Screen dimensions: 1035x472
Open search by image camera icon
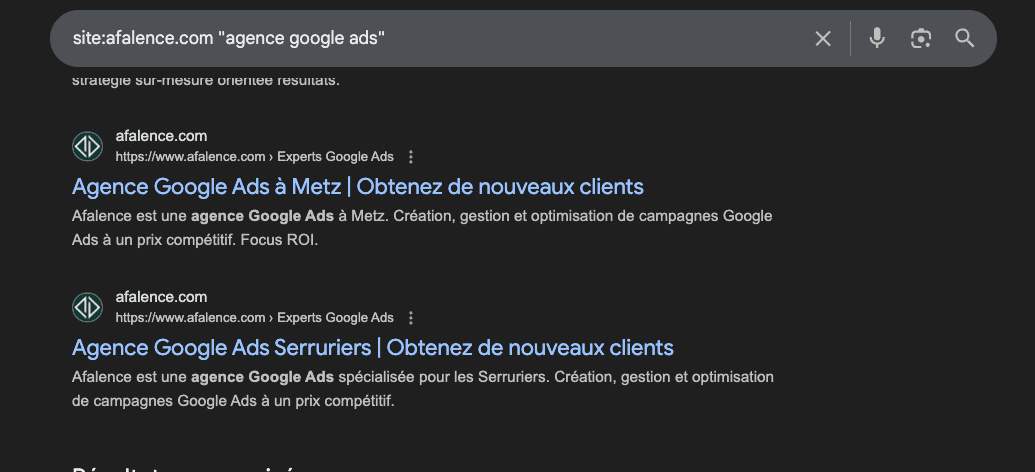tap(921, 39)
